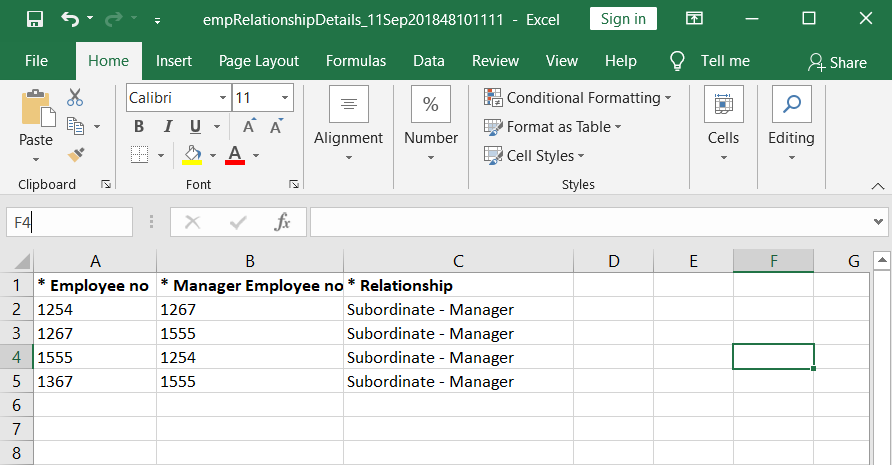
Task: Click the Insert Function fx icon
Action: point(282,222)
